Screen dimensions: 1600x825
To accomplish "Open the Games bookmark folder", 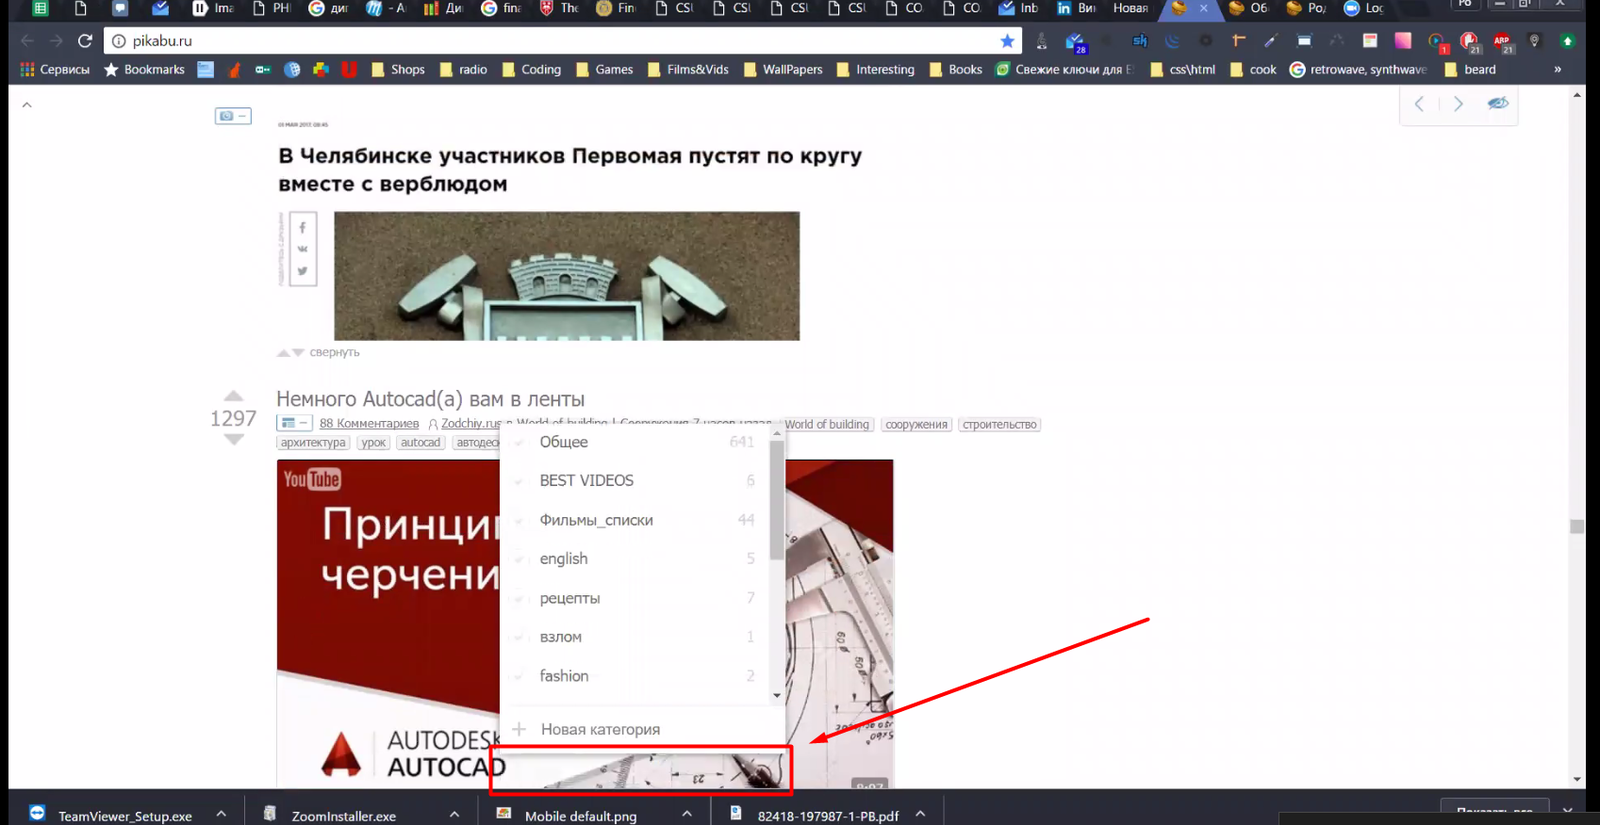I will 604,70.
